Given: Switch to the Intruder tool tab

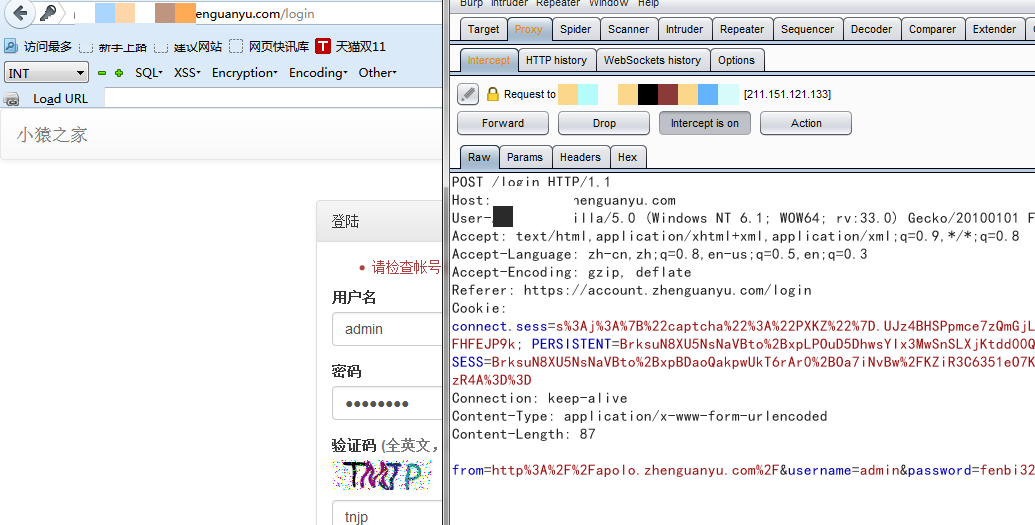Looking at the screenshot, I should click(x=684, y=29).
